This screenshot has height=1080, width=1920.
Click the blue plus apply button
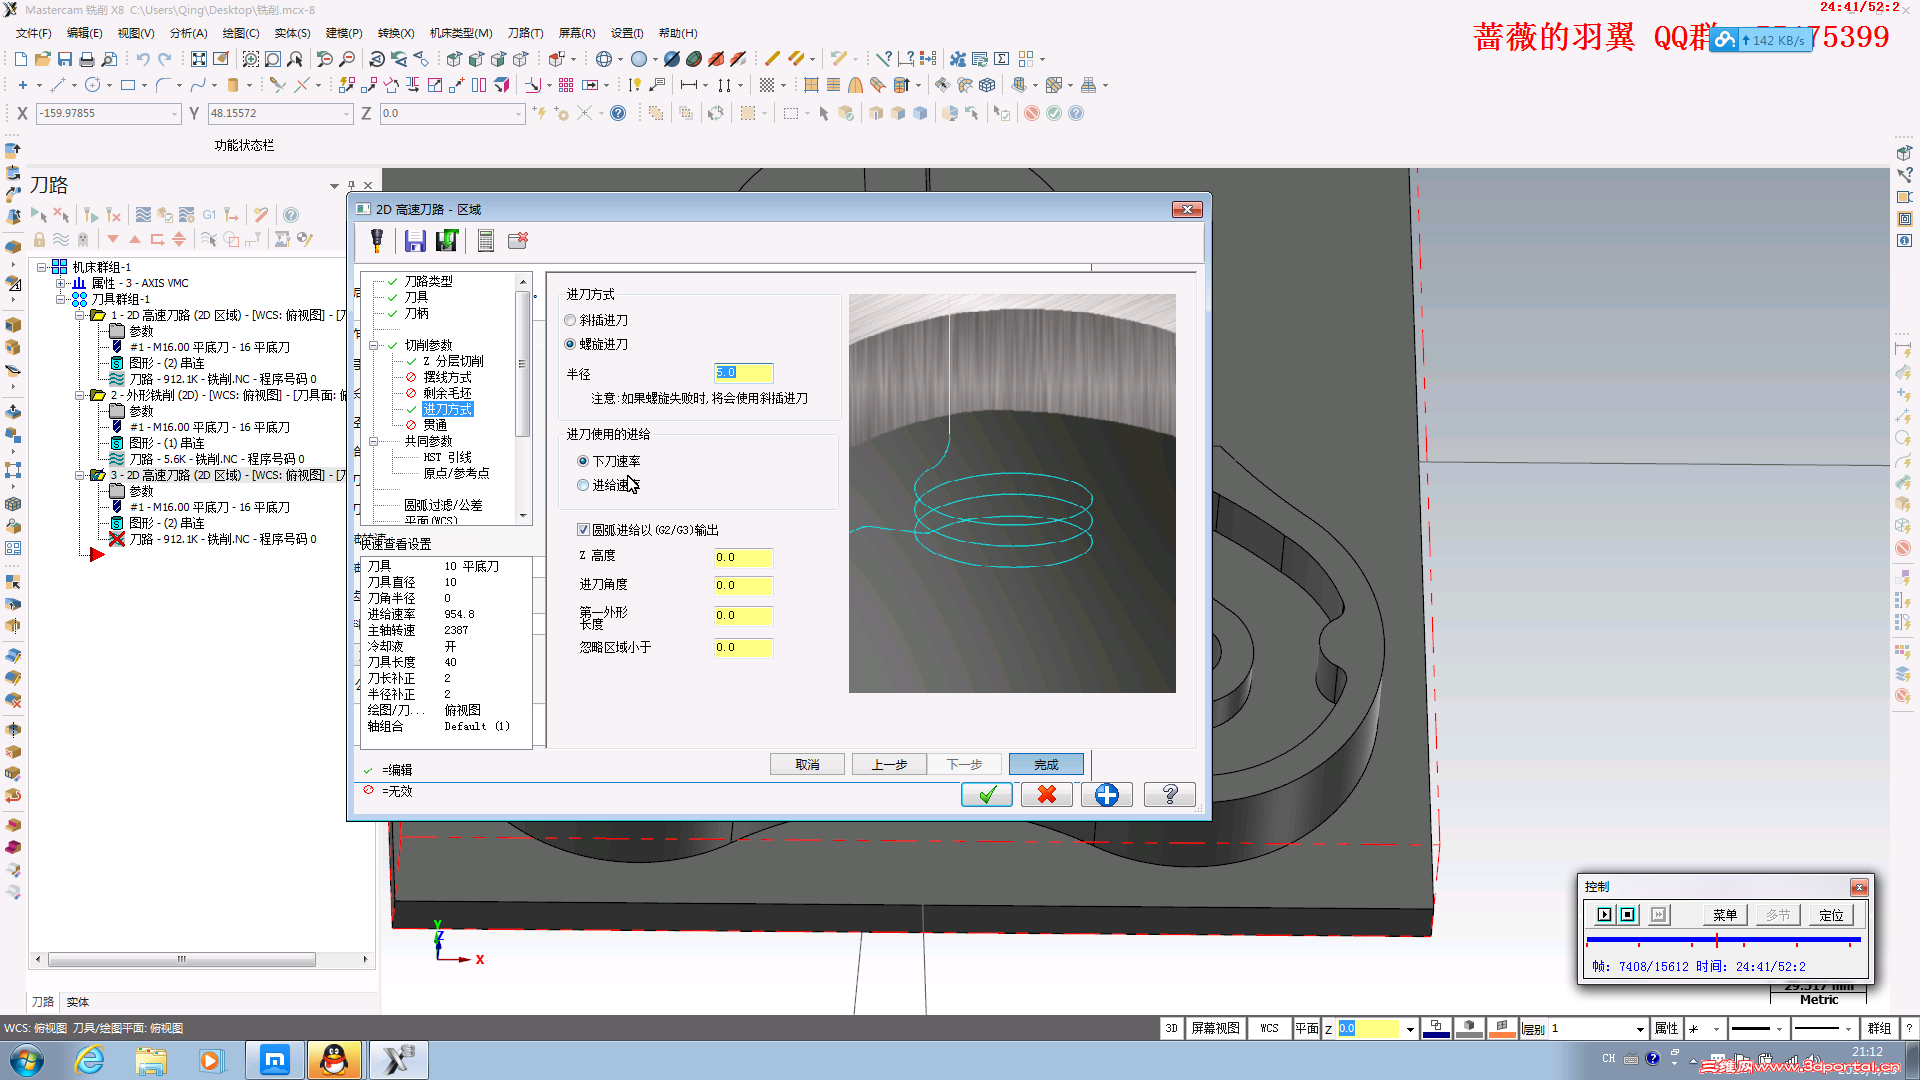click(1107, 795)
